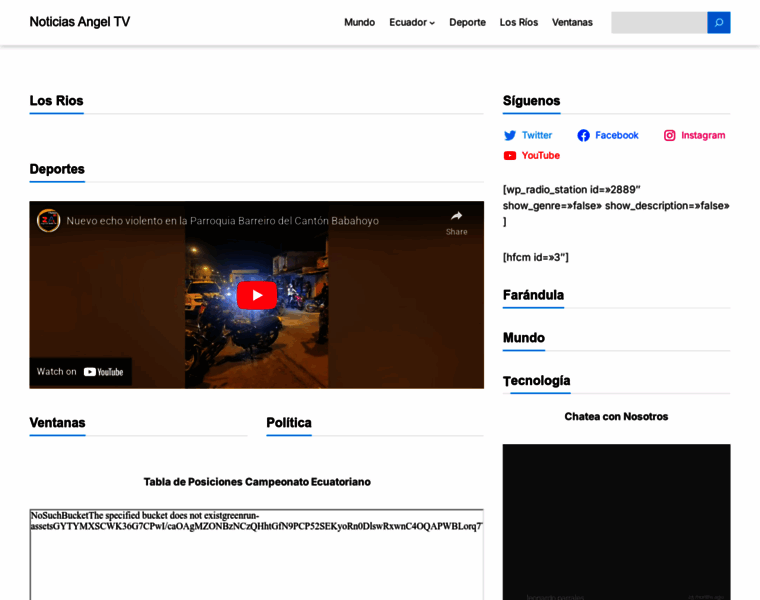
Task: Open the YouTube logo icon in Síguenos
Action: (x=510, y=156)
